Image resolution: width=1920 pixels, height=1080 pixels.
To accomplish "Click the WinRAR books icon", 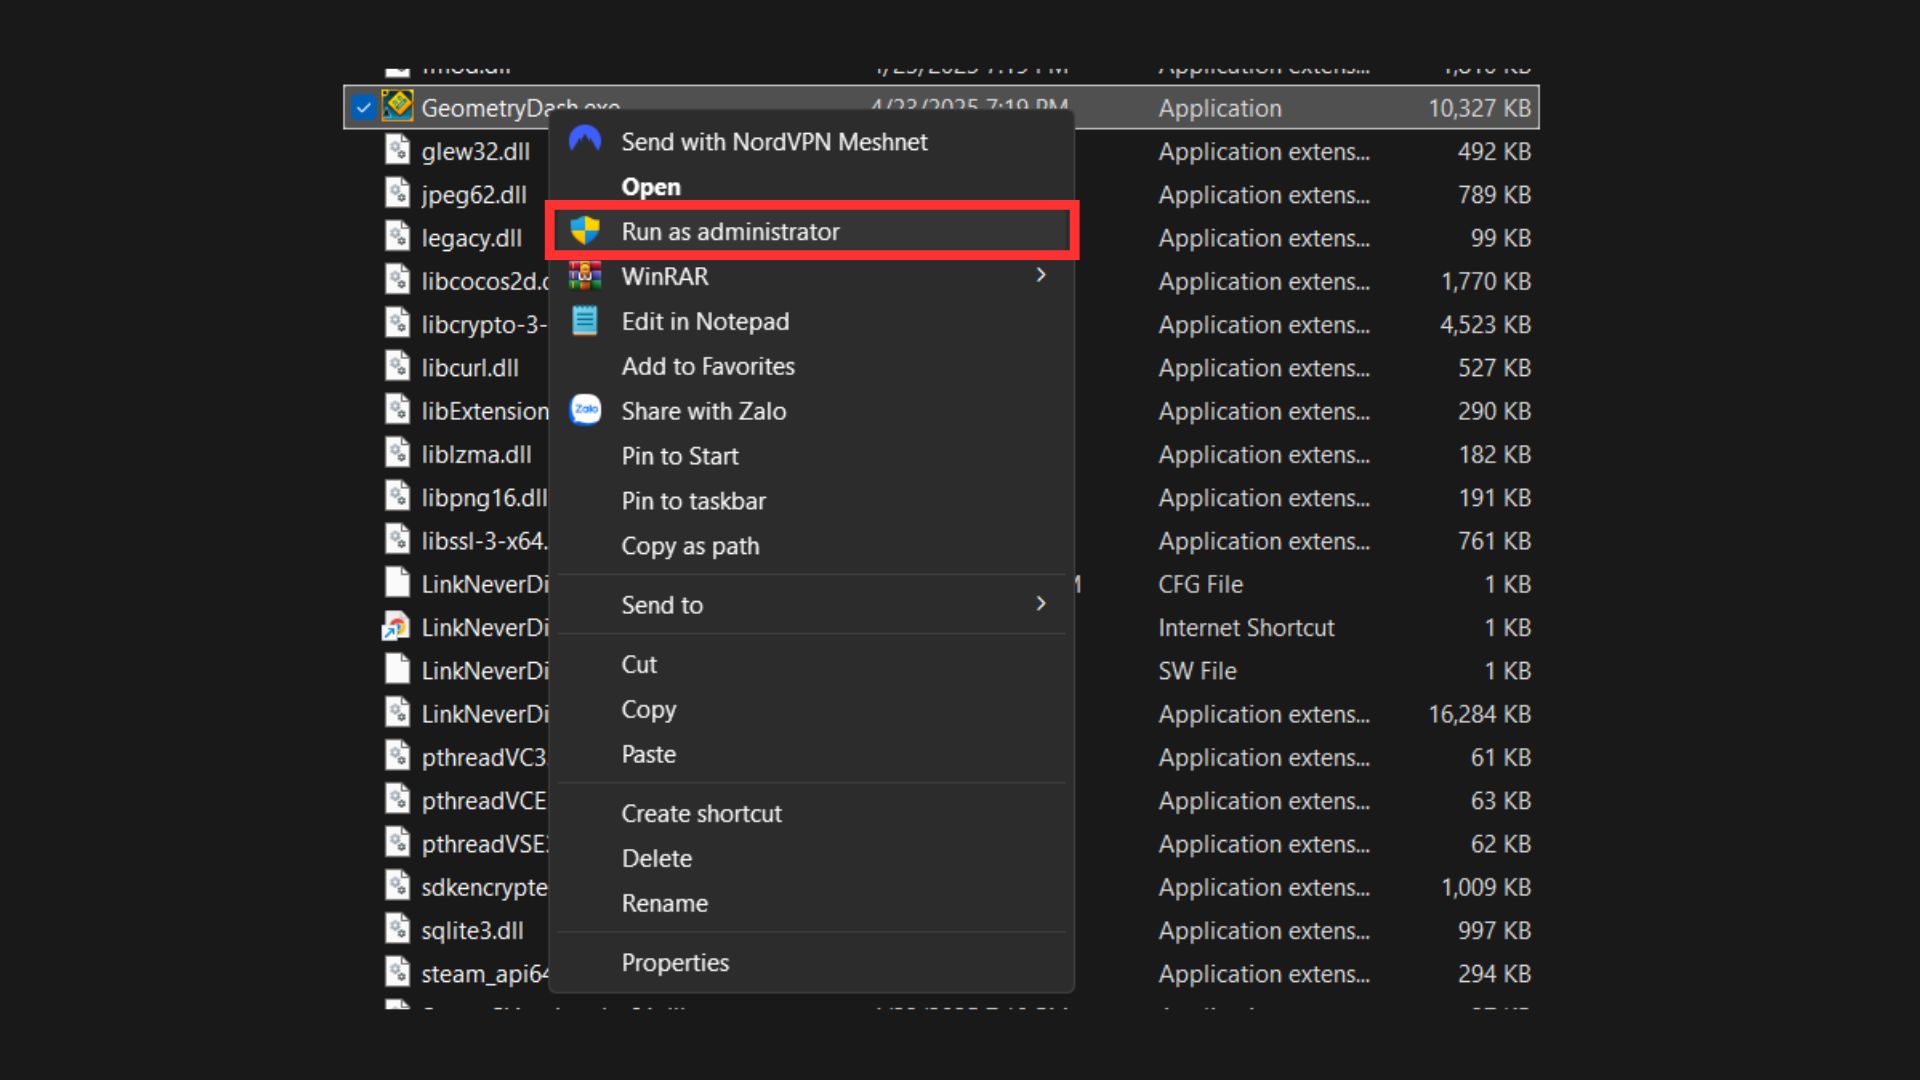I will tap(585, 275).
